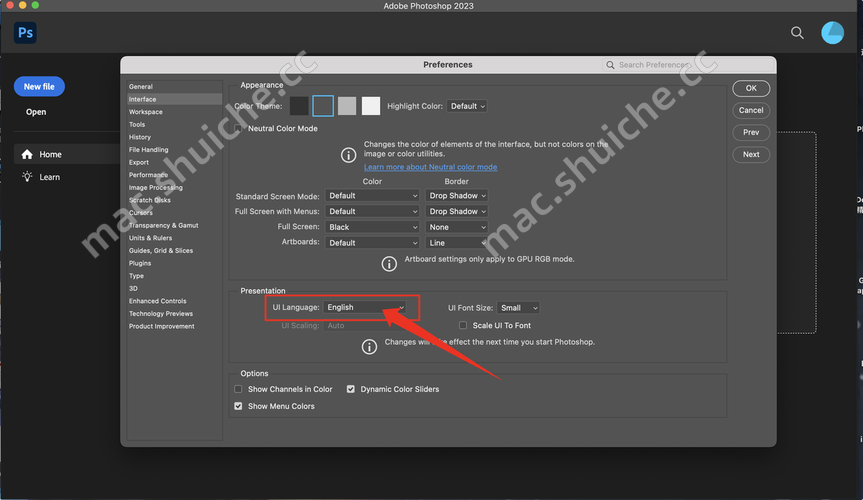Open the user profile avatar
863x500 pixels.
point(832,33)
